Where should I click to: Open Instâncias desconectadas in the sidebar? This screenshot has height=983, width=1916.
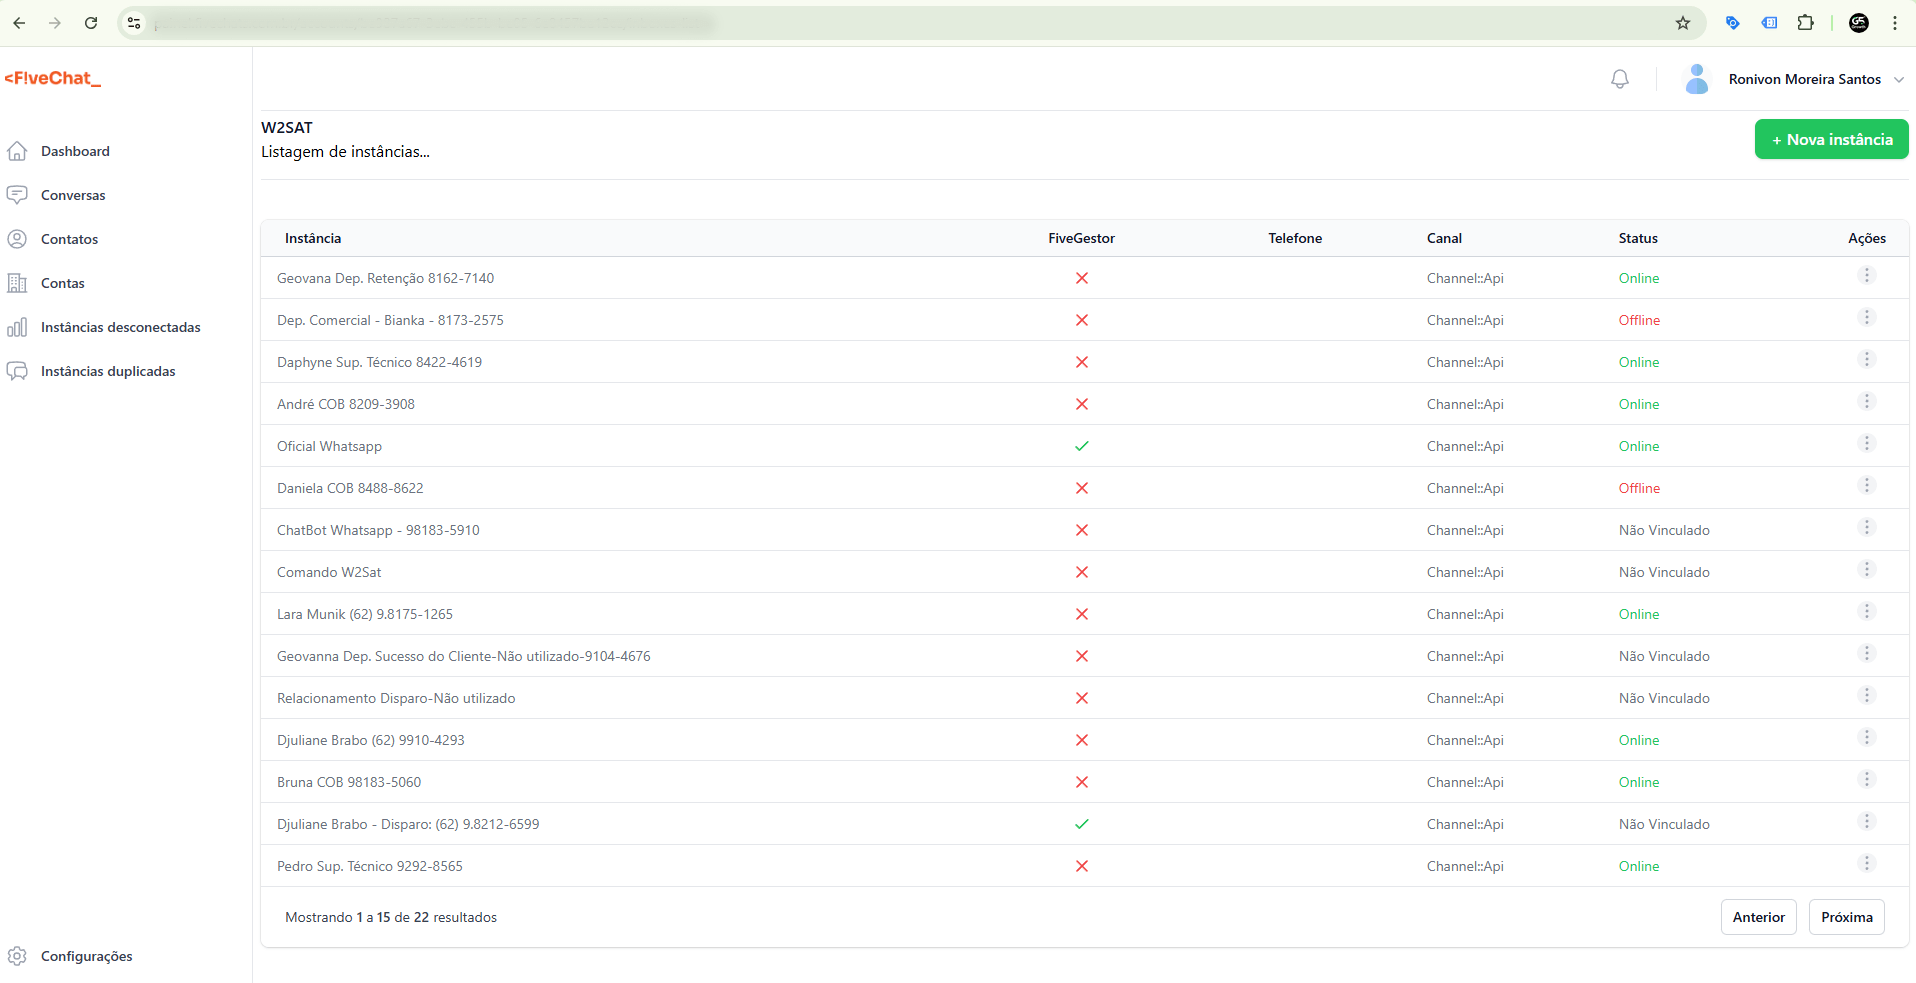[x=120, y=327]
